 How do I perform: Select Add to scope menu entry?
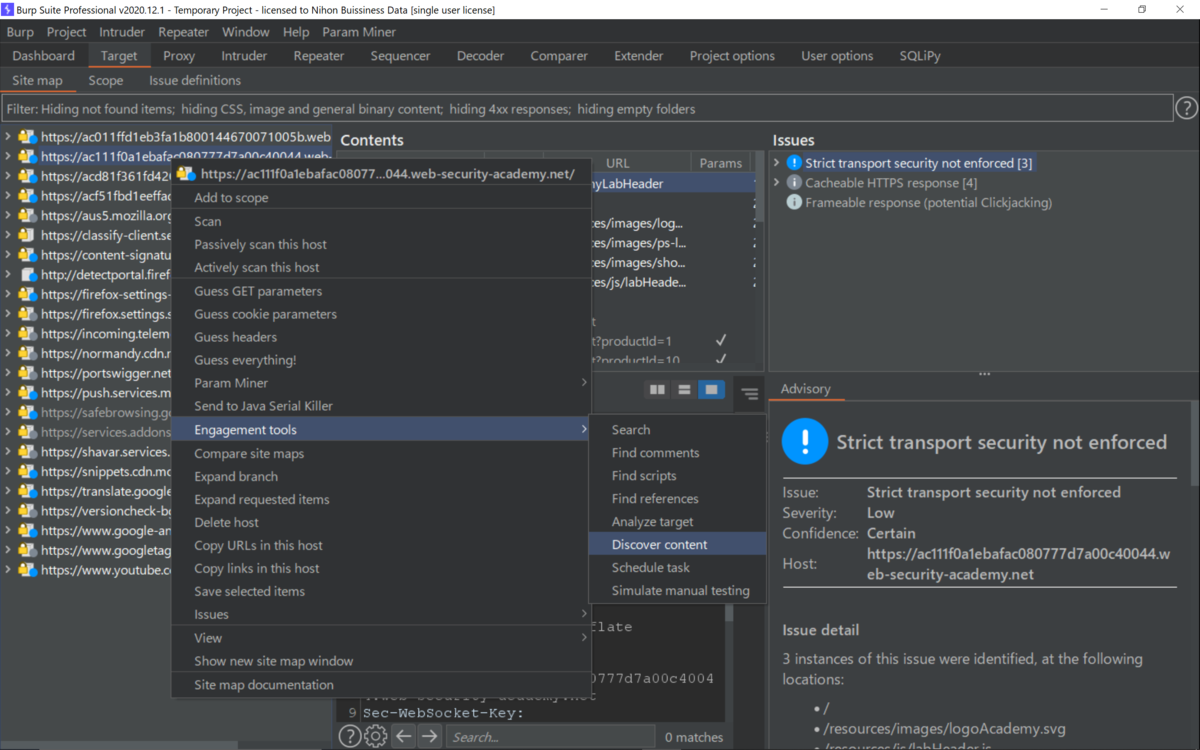(381, 198)
